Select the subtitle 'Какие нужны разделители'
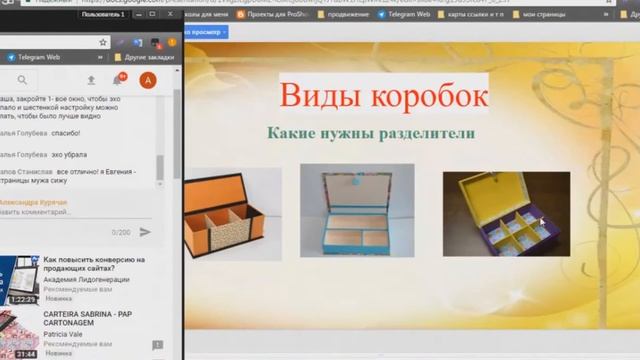Screen dimensions: 640x360 tap(371, 133)
